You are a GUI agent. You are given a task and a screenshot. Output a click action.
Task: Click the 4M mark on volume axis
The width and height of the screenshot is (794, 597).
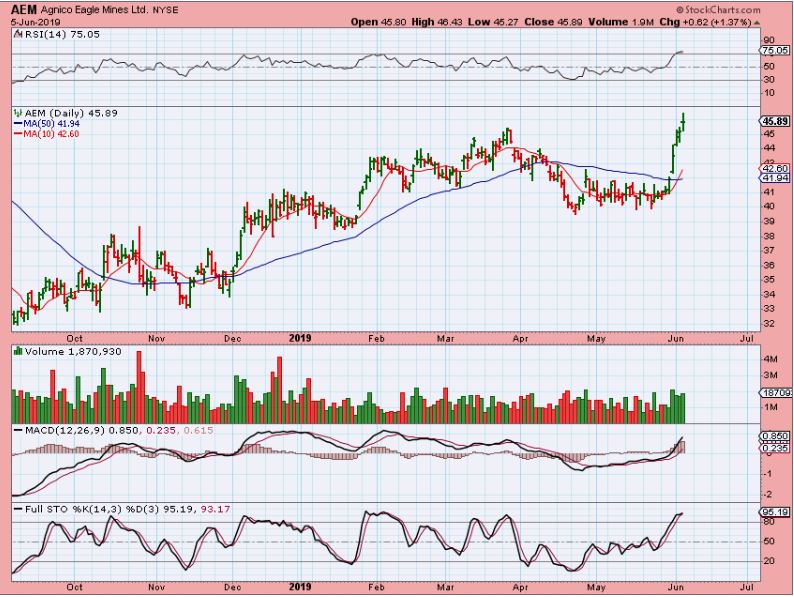pyautogui.click(x=771, y=359)
